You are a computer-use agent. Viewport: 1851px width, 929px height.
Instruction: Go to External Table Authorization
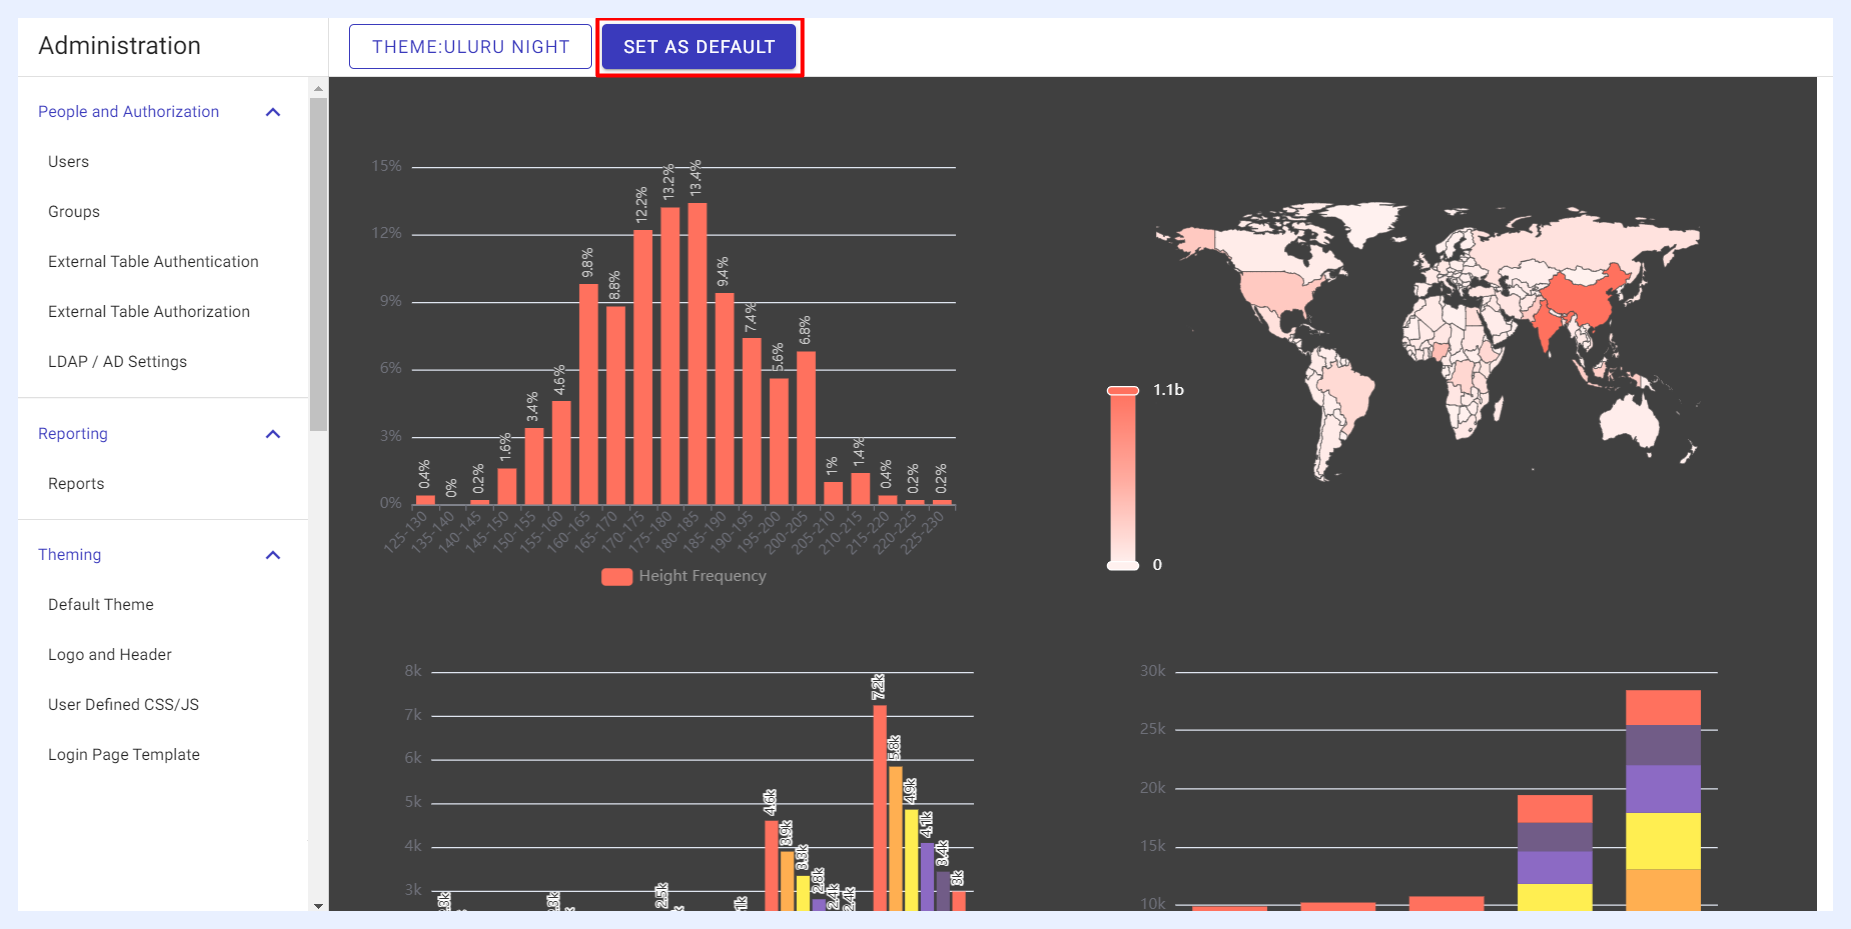(x=149, y=312)
